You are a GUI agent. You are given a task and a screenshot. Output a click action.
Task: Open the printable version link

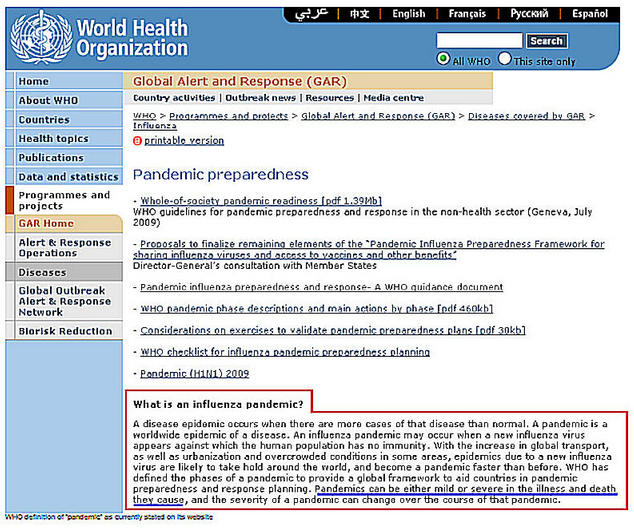click(x=184, y=141)
